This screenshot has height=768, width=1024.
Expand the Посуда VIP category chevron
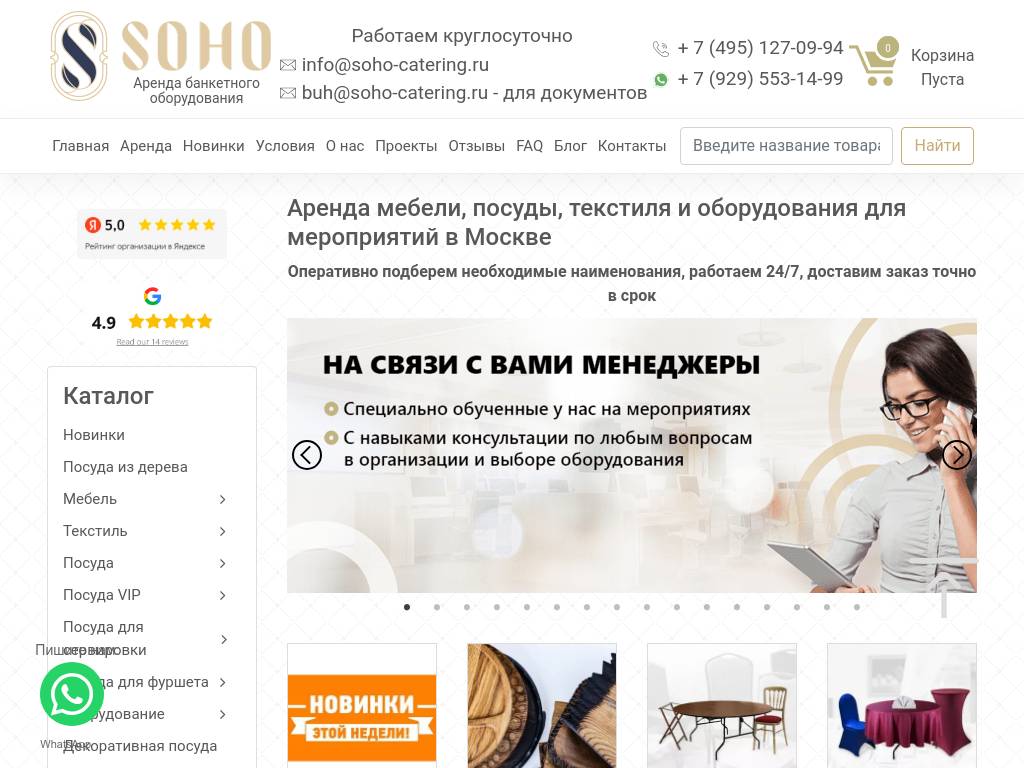point(223,596)
